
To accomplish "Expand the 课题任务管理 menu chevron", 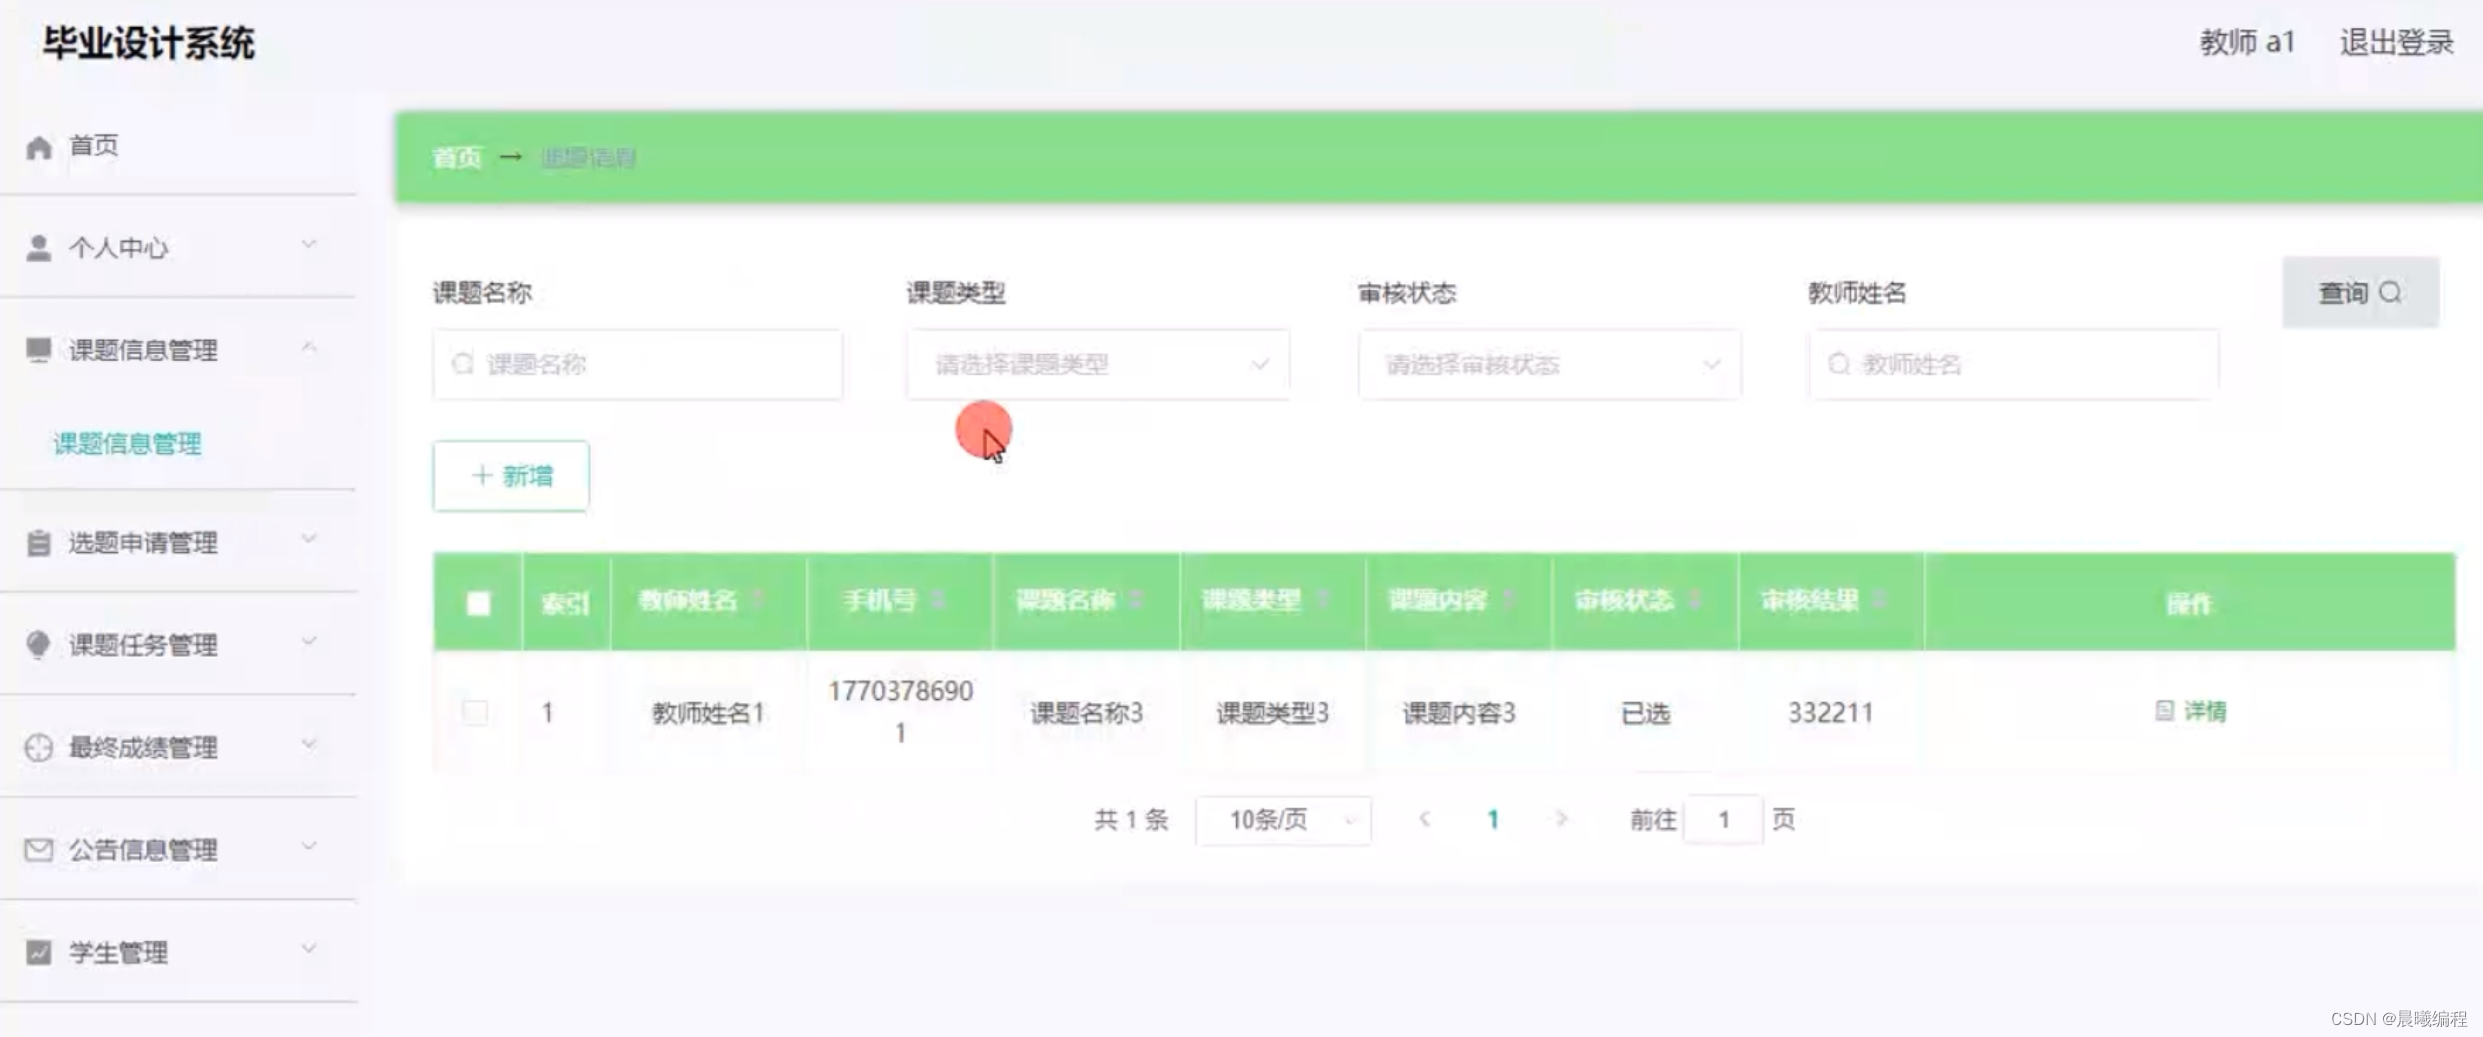I will click(x=309, y=641).
